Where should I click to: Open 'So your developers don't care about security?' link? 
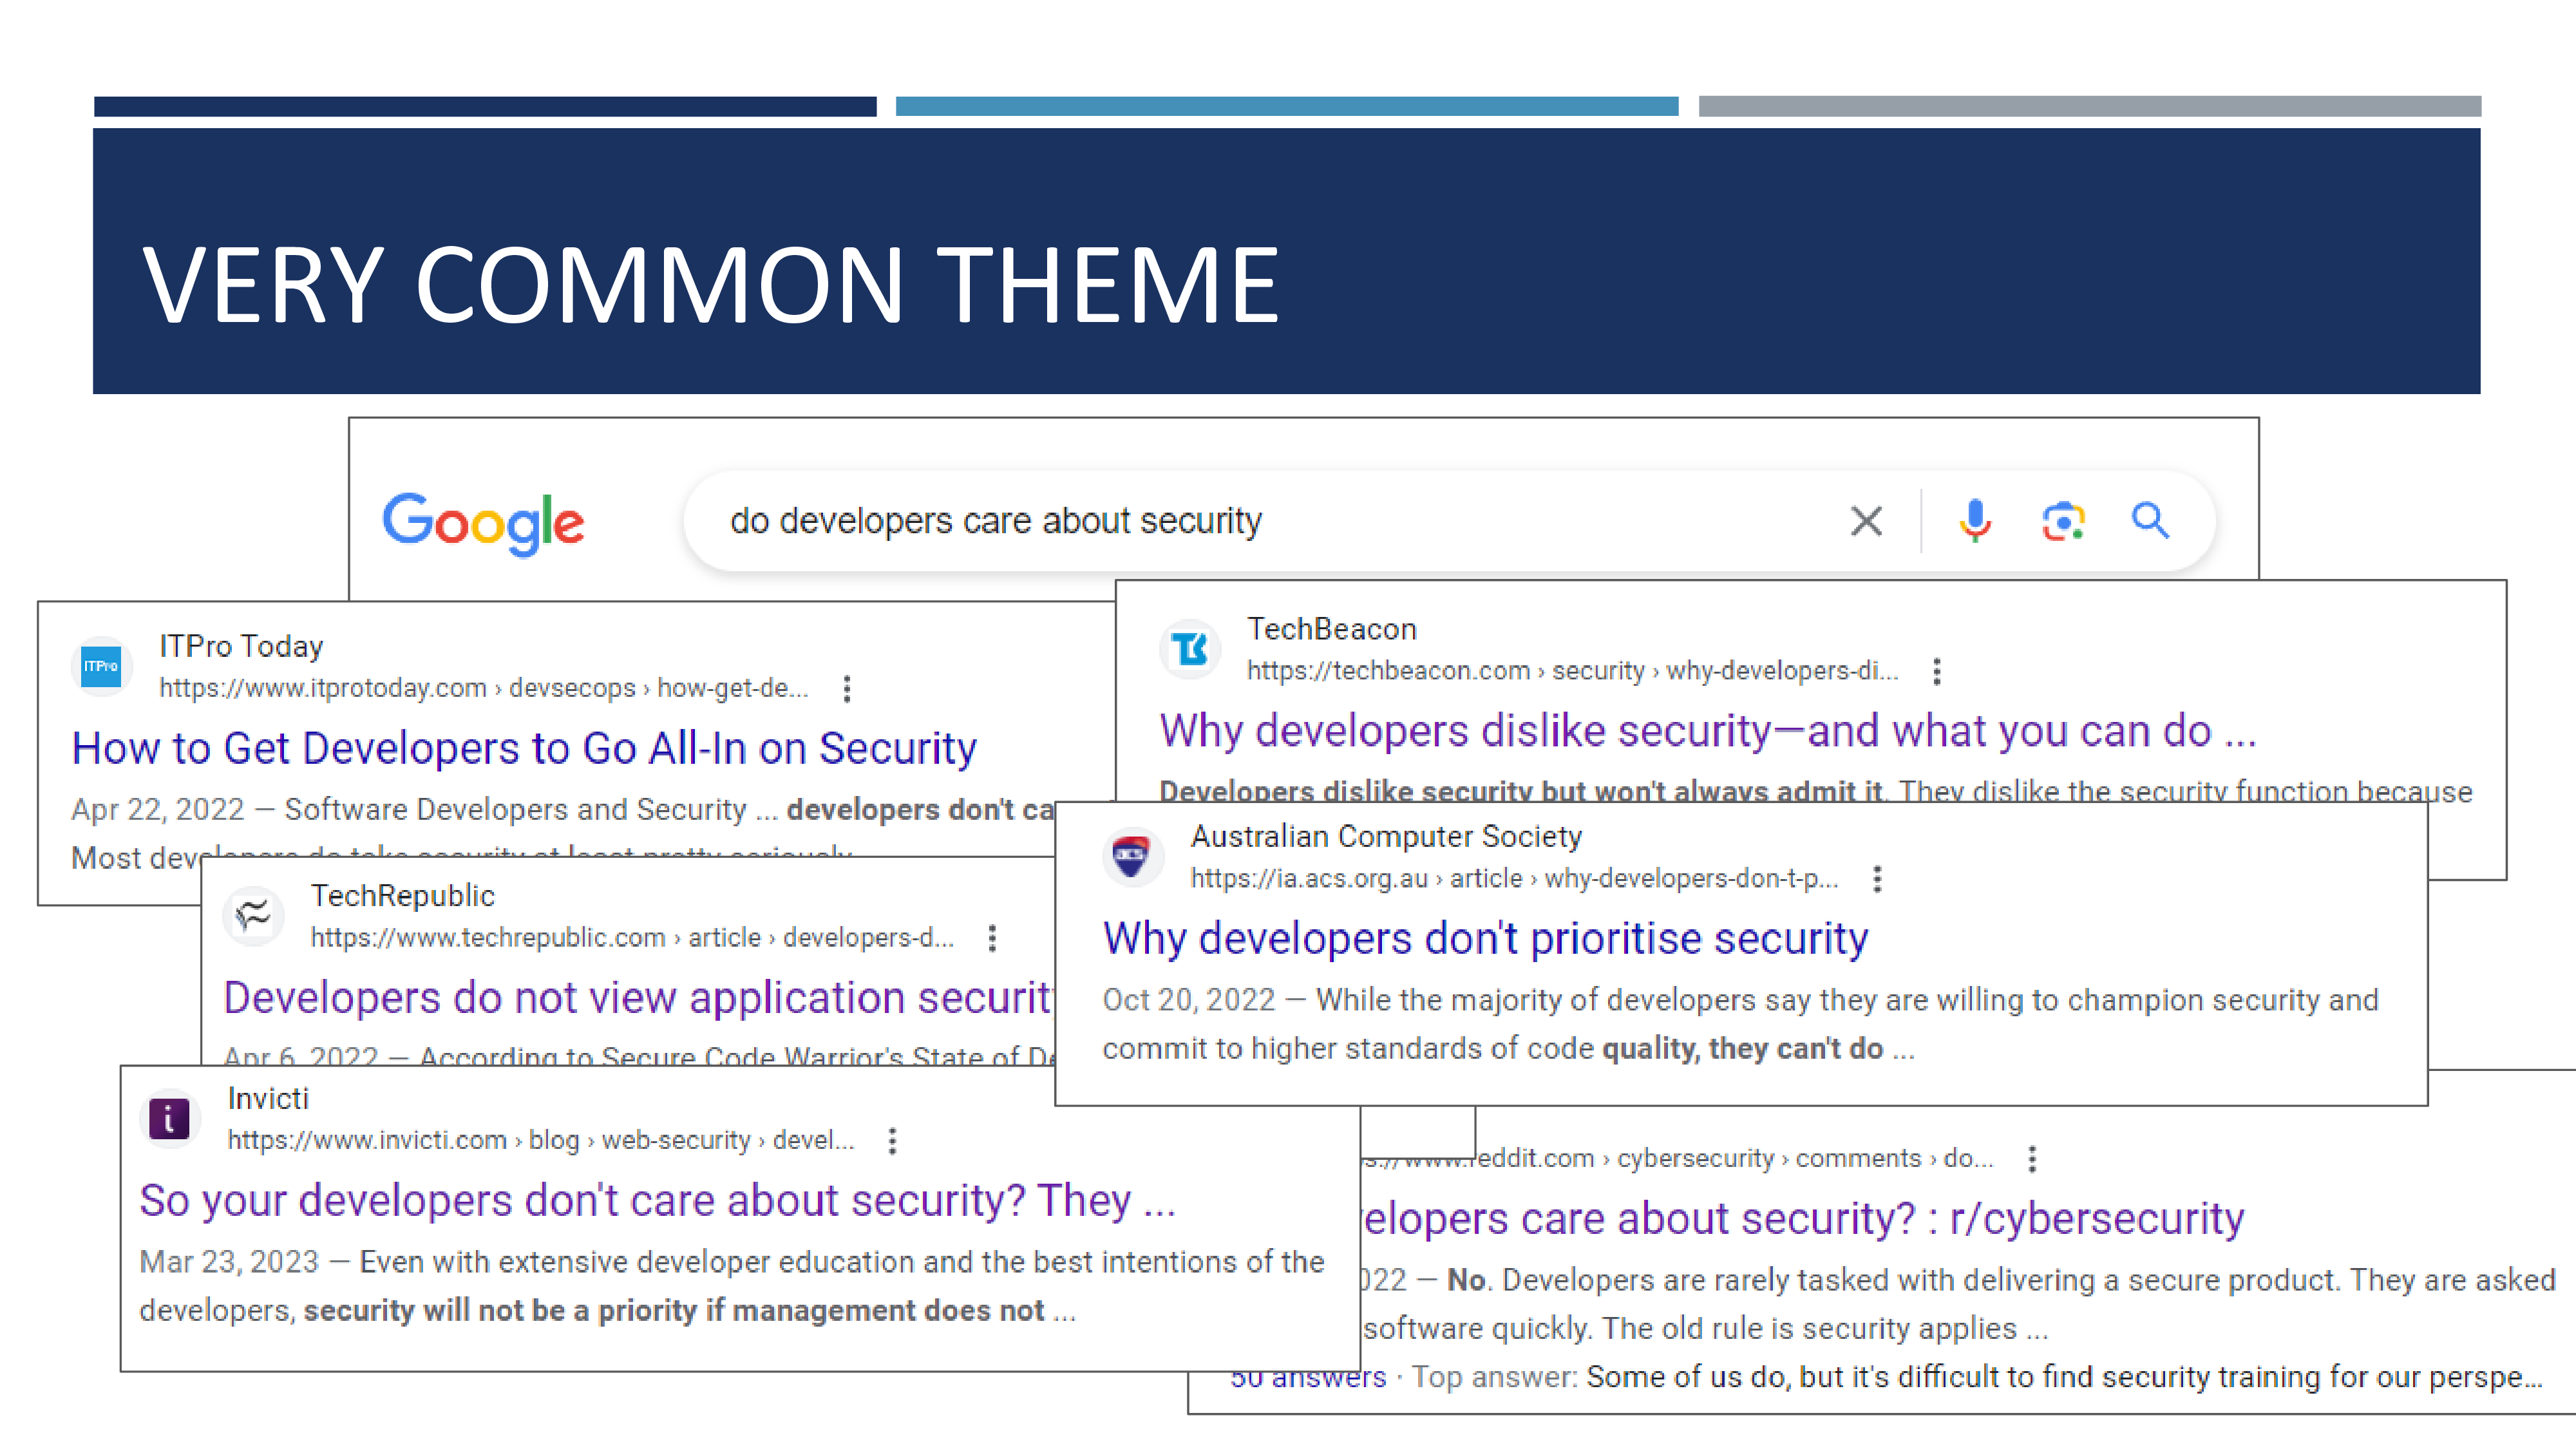tap(657, 1200)
